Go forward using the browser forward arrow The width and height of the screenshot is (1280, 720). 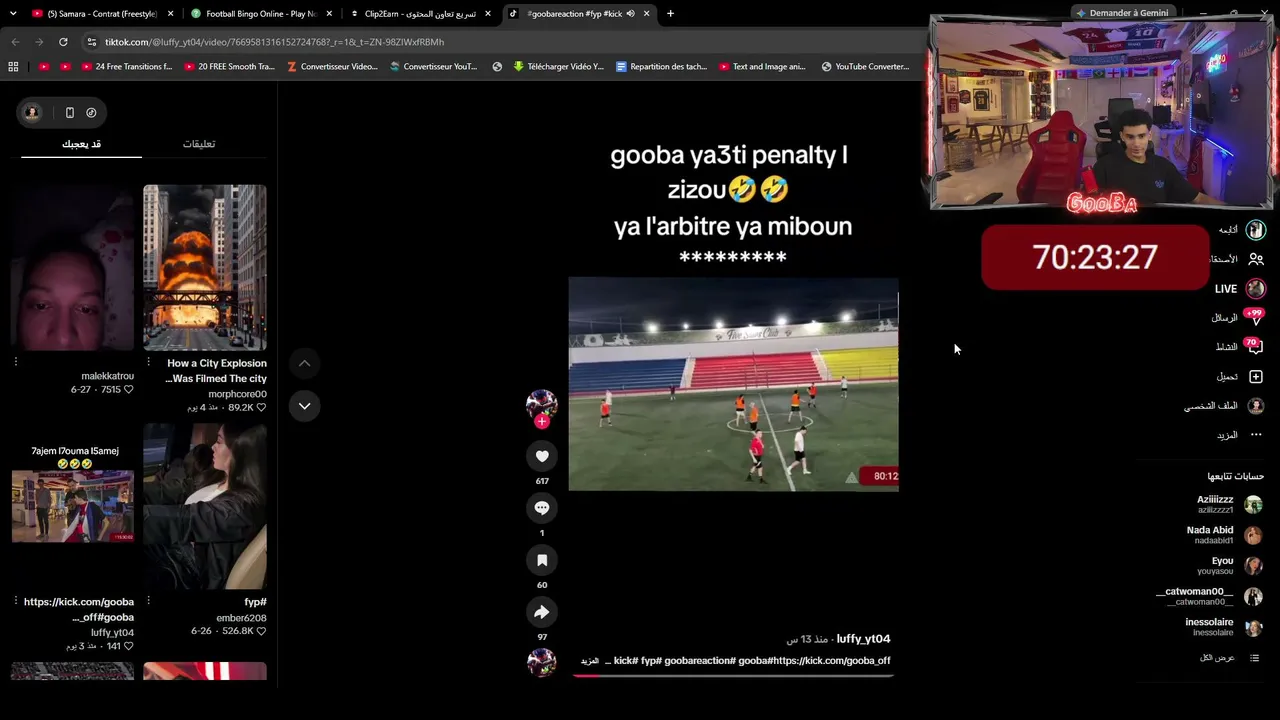tap(39, 42)
